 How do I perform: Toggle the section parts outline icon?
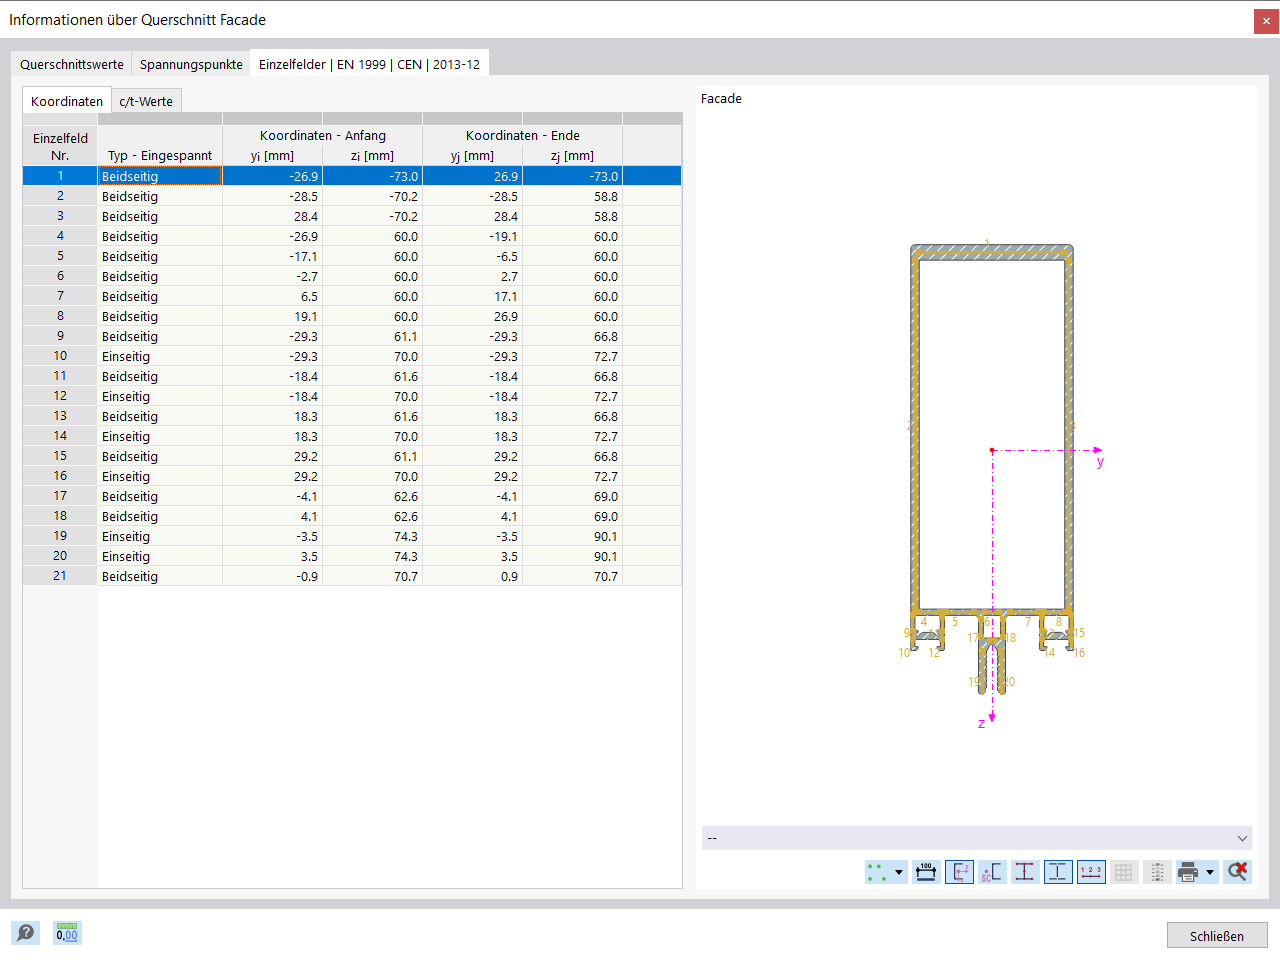point(1058,872)
